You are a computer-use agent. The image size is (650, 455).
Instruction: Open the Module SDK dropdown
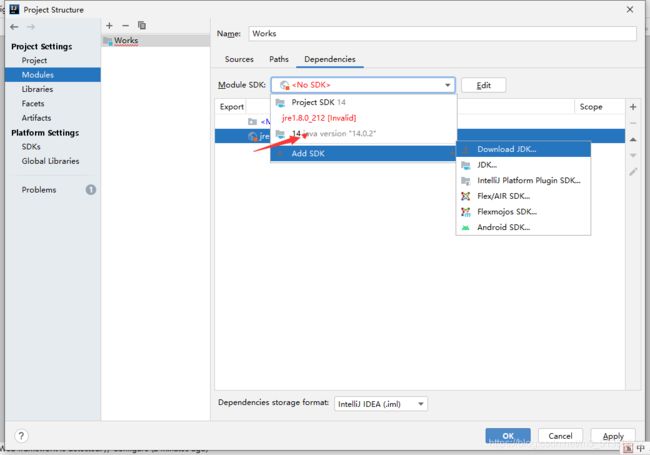(363, 85)
